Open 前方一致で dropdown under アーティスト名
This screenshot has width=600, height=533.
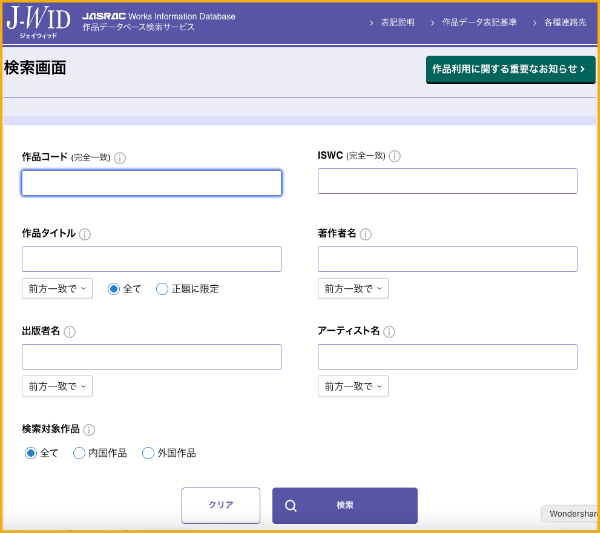(x=353, y=386)
